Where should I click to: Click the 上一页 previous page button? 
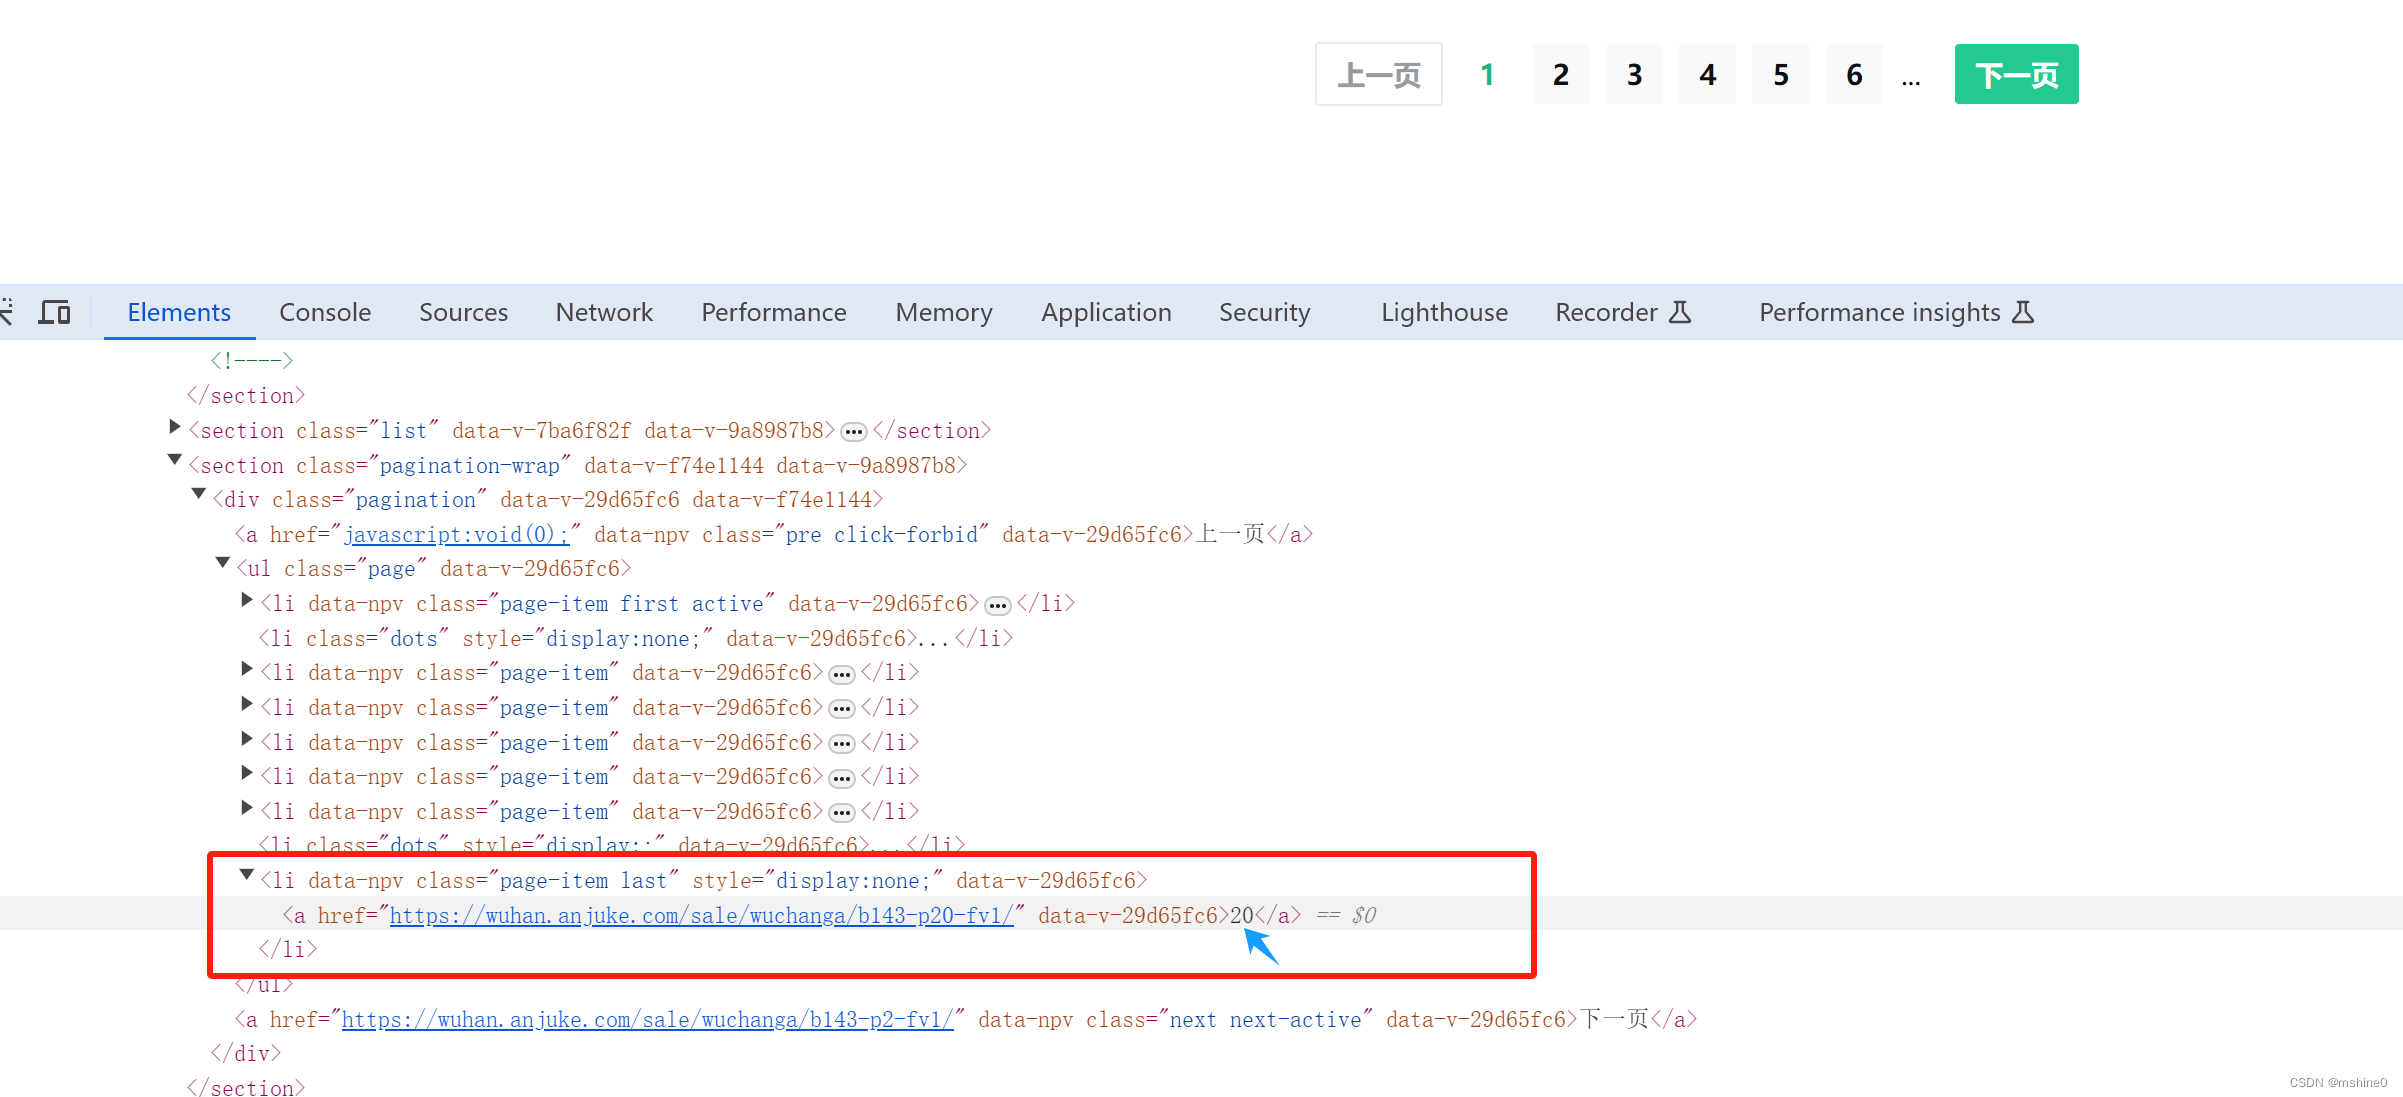point(1378,74)
